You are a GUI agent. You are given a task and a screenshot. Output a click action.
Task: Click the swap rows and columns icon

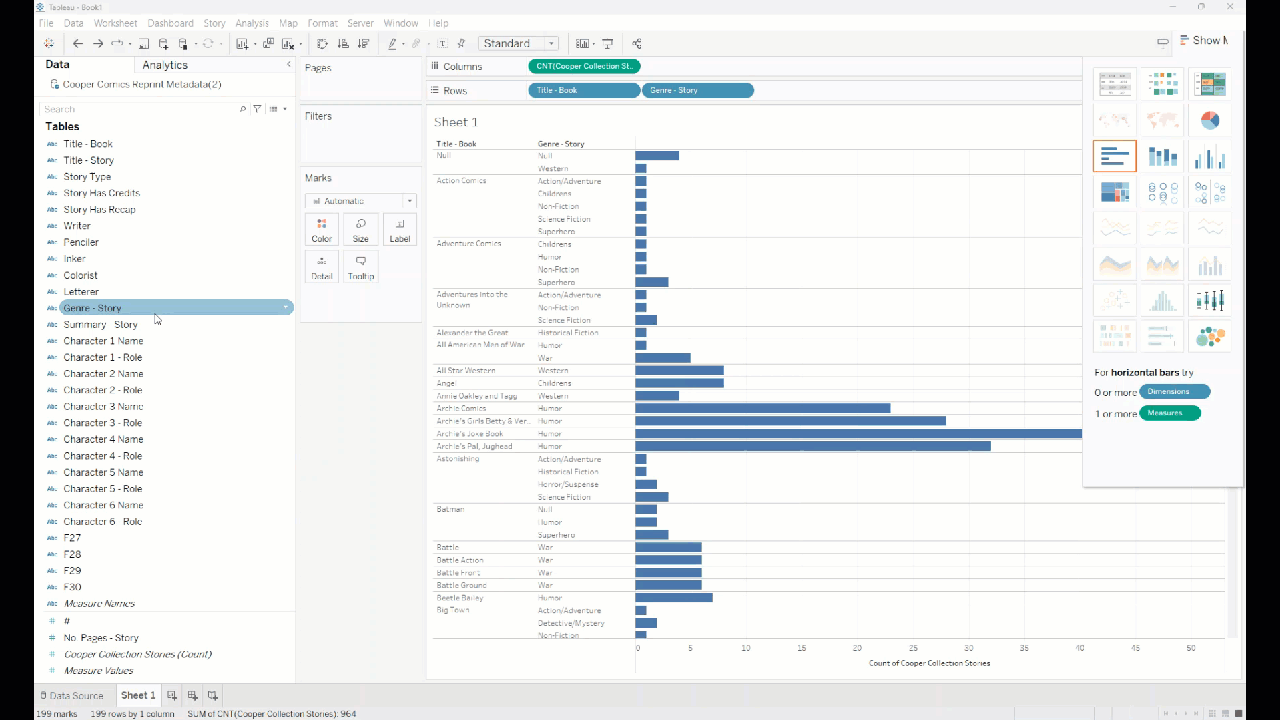[322, 44]
